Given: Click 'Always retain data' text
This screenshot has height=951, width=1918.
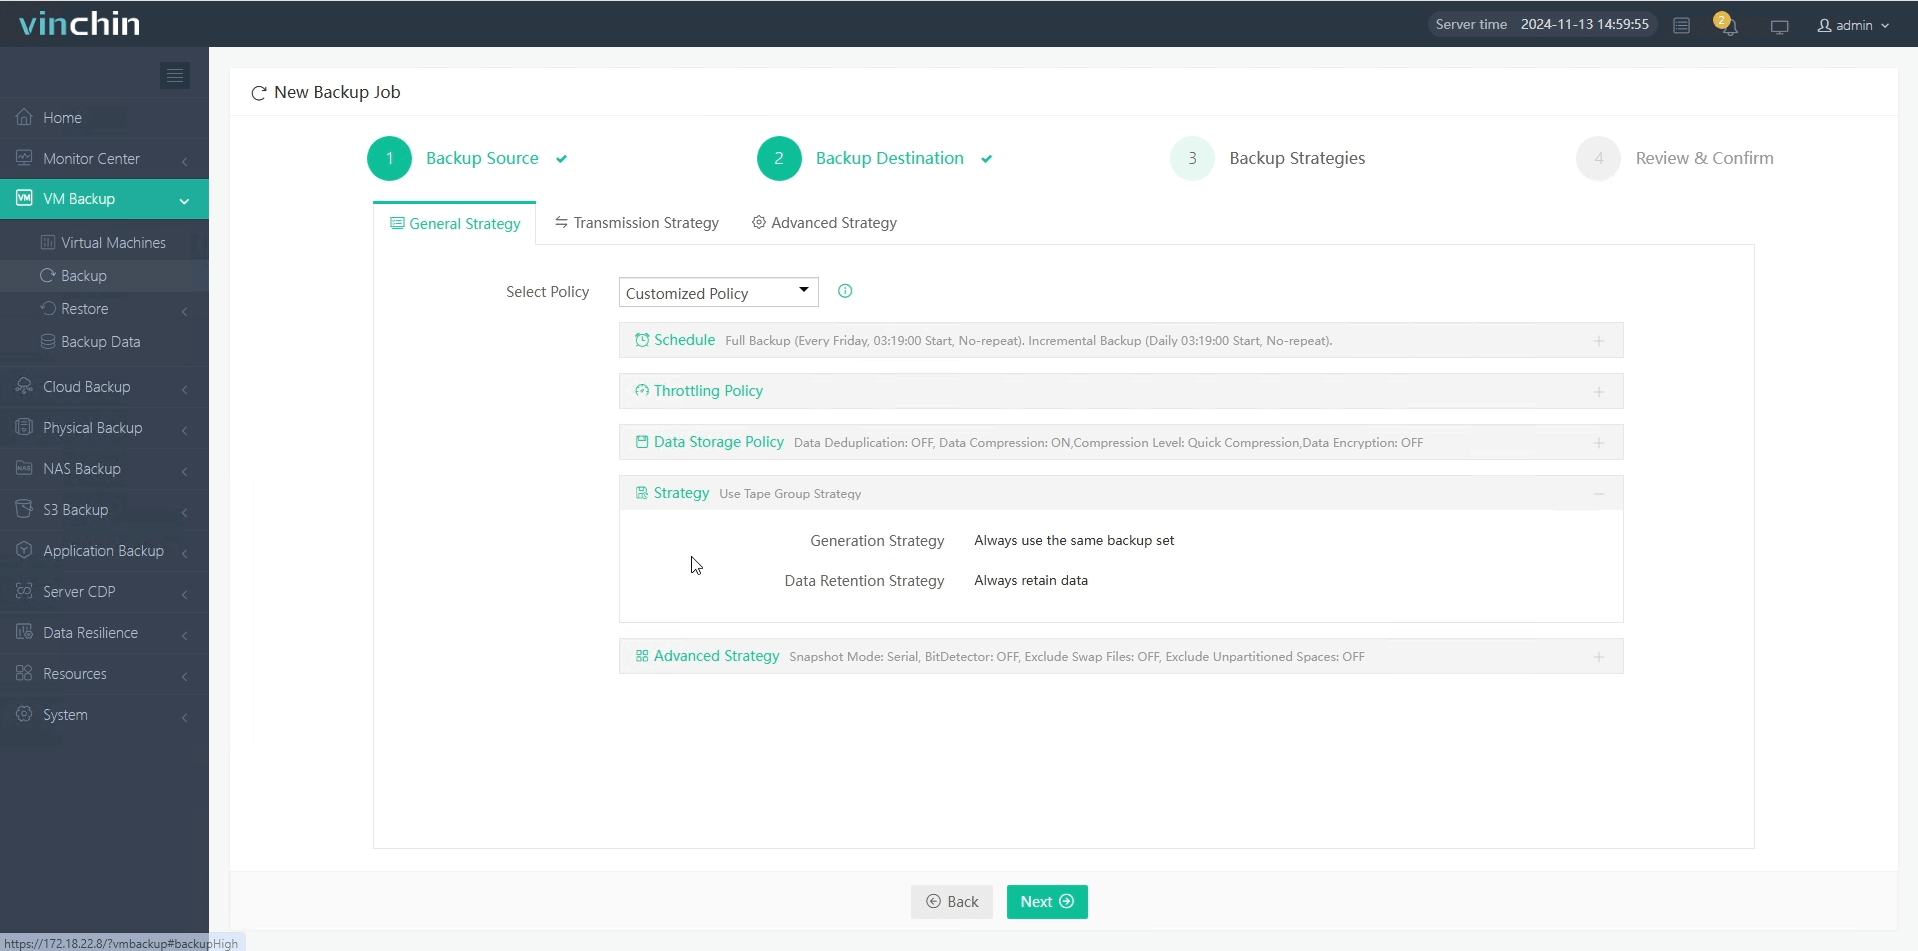Looking at the screenshot, I should coord(1031,580).
